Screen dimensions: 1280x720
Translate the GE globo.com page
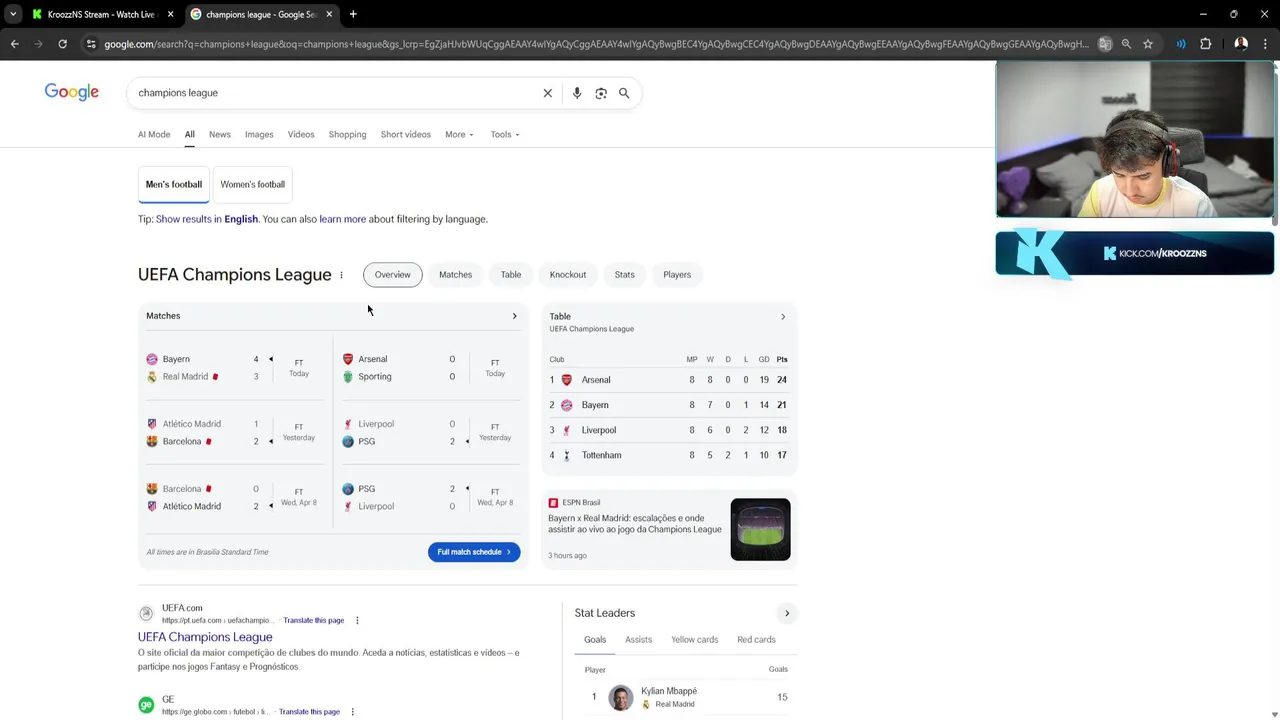tap(309, 712)
